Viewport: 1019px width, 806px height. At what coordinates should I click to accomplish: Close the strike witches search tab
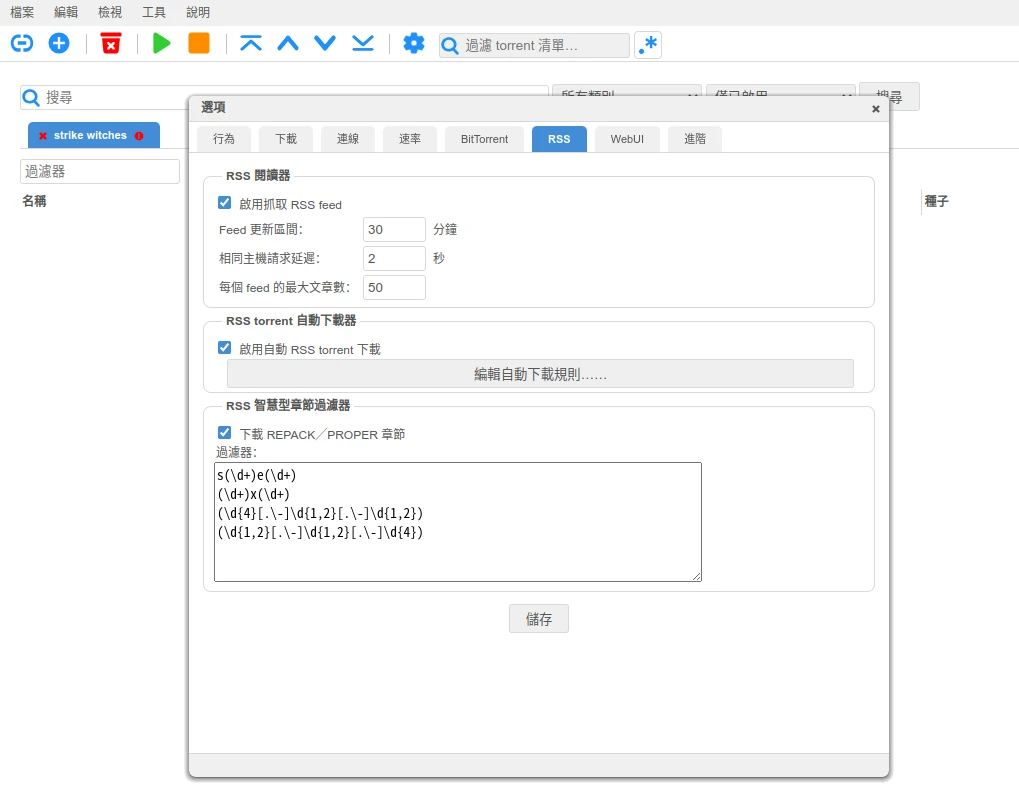[43, 136]
